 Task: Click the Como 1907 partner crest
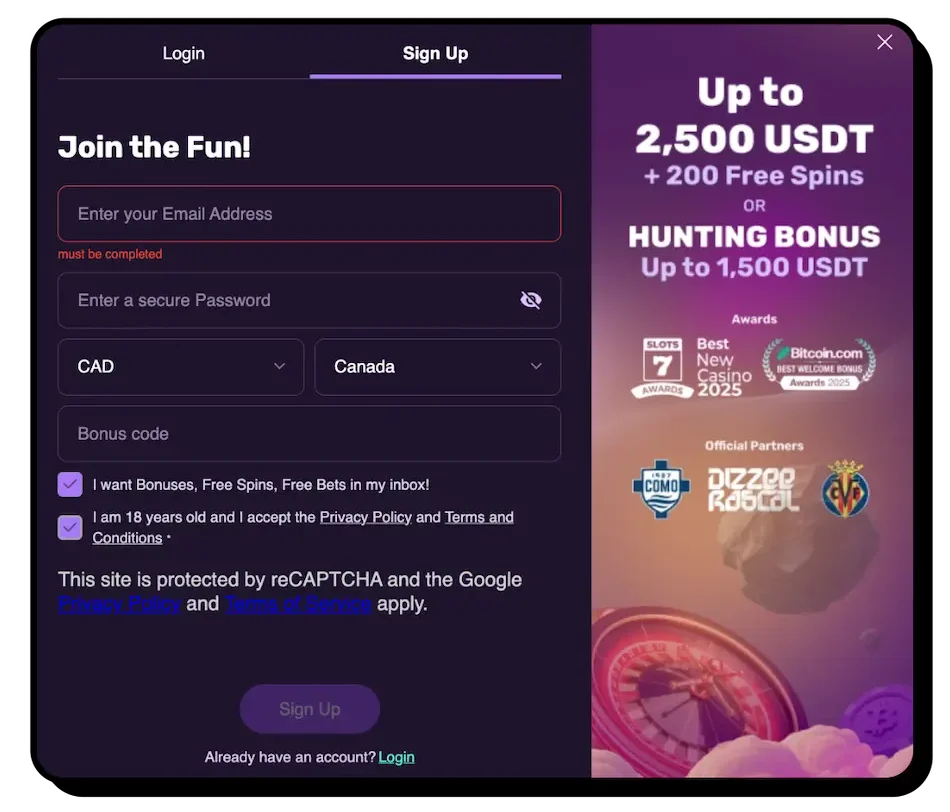pos(661,488)
